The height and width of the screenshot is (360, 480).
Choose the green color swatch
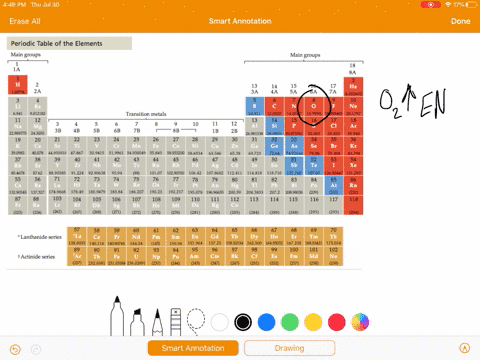pos(290,322)
